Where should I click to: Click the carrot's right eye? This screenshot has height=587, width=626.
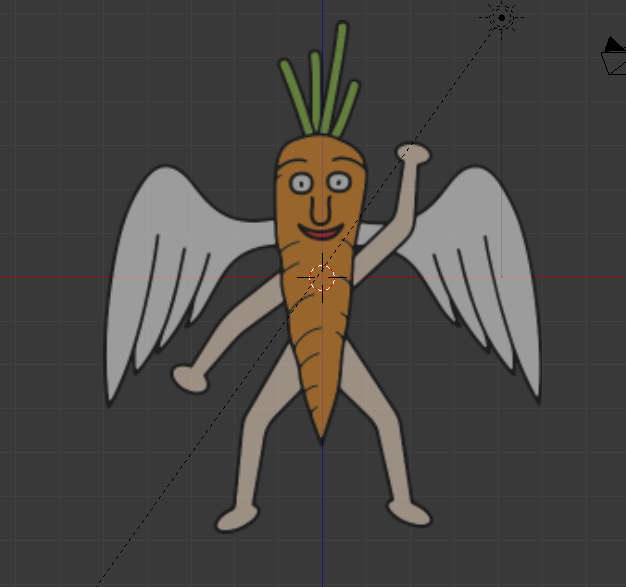coord(338,182)
